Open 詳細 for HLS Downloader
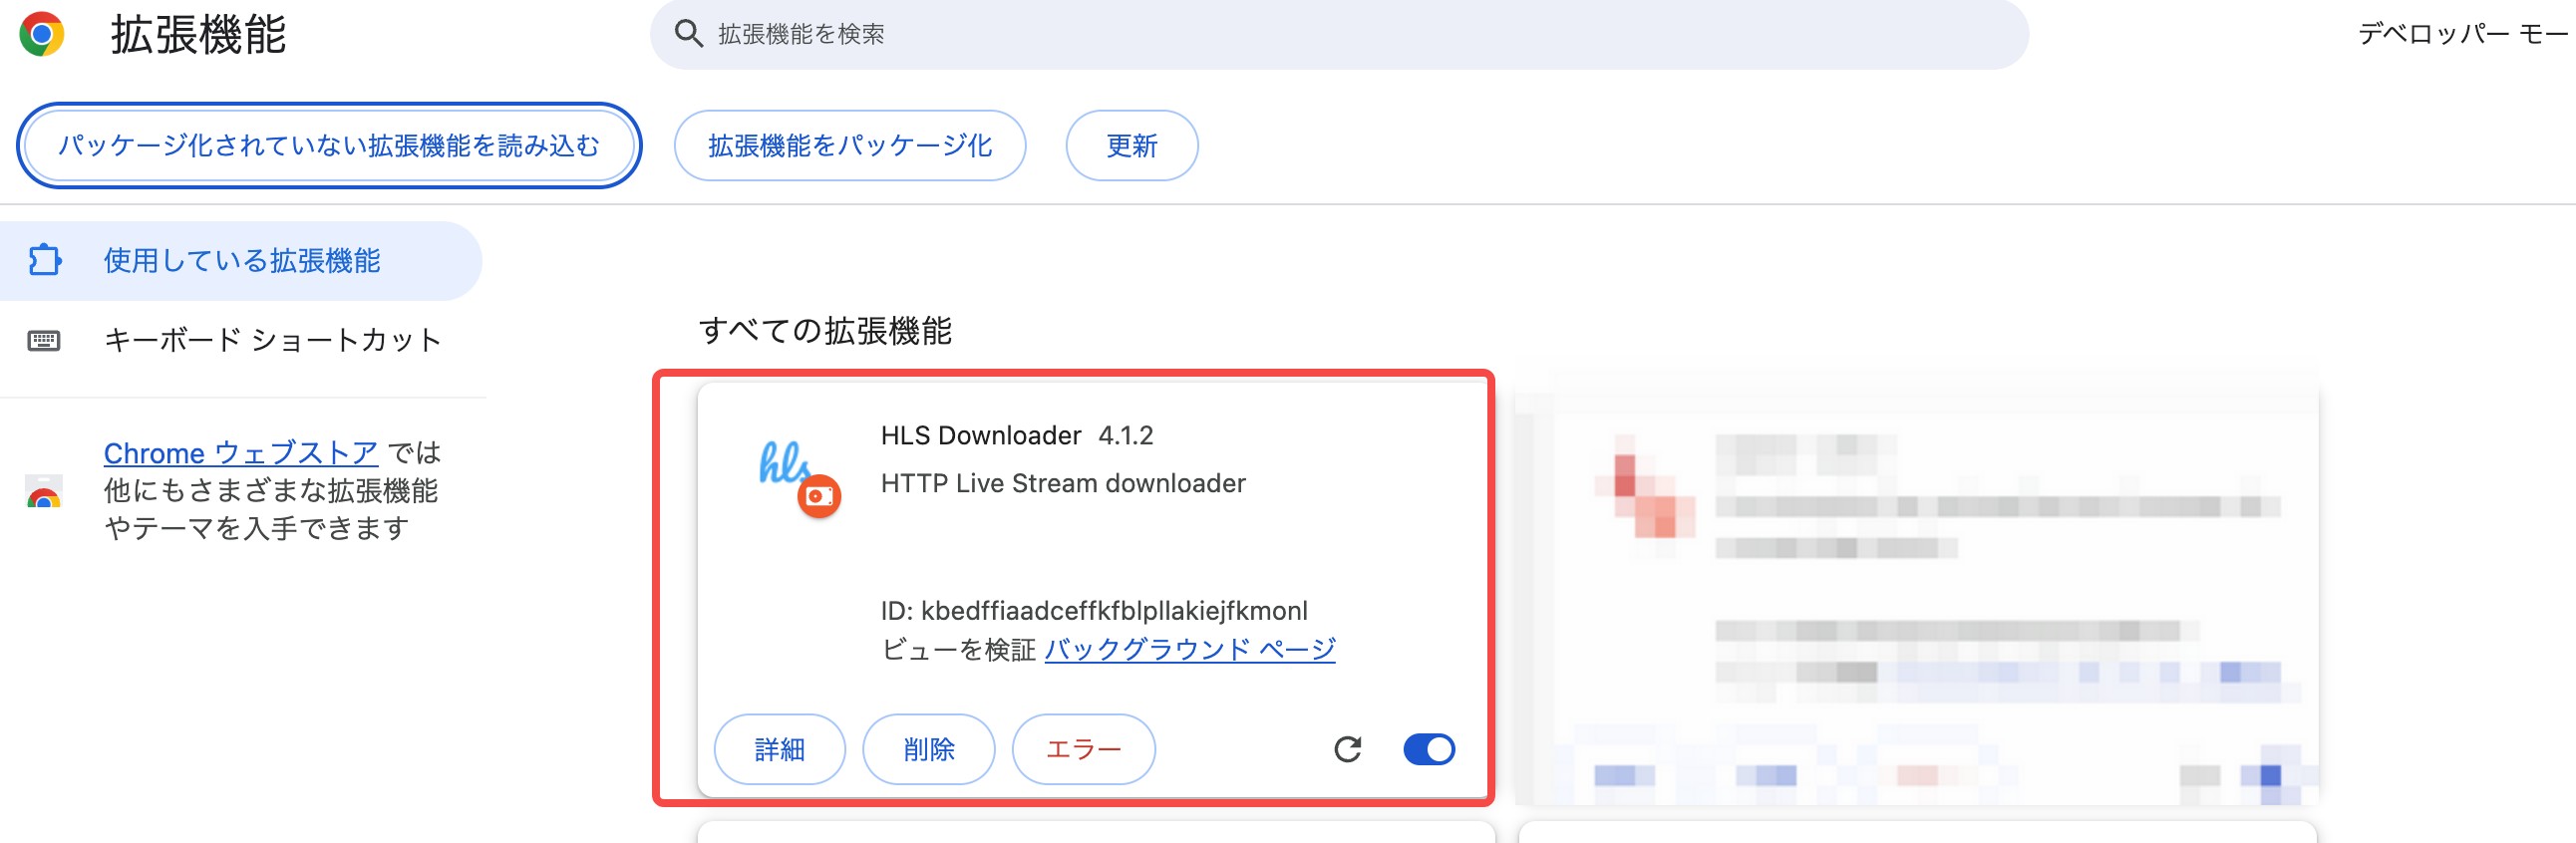The width and height of the screenshot is (2576, 843). 780,749
